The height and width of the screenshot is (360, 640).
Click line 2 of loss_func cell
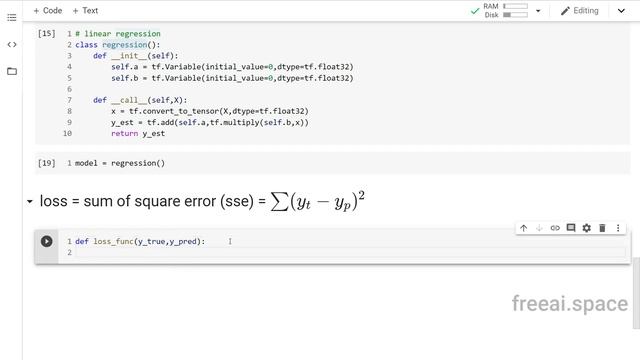pyautogui.click(x=350, y=253)
